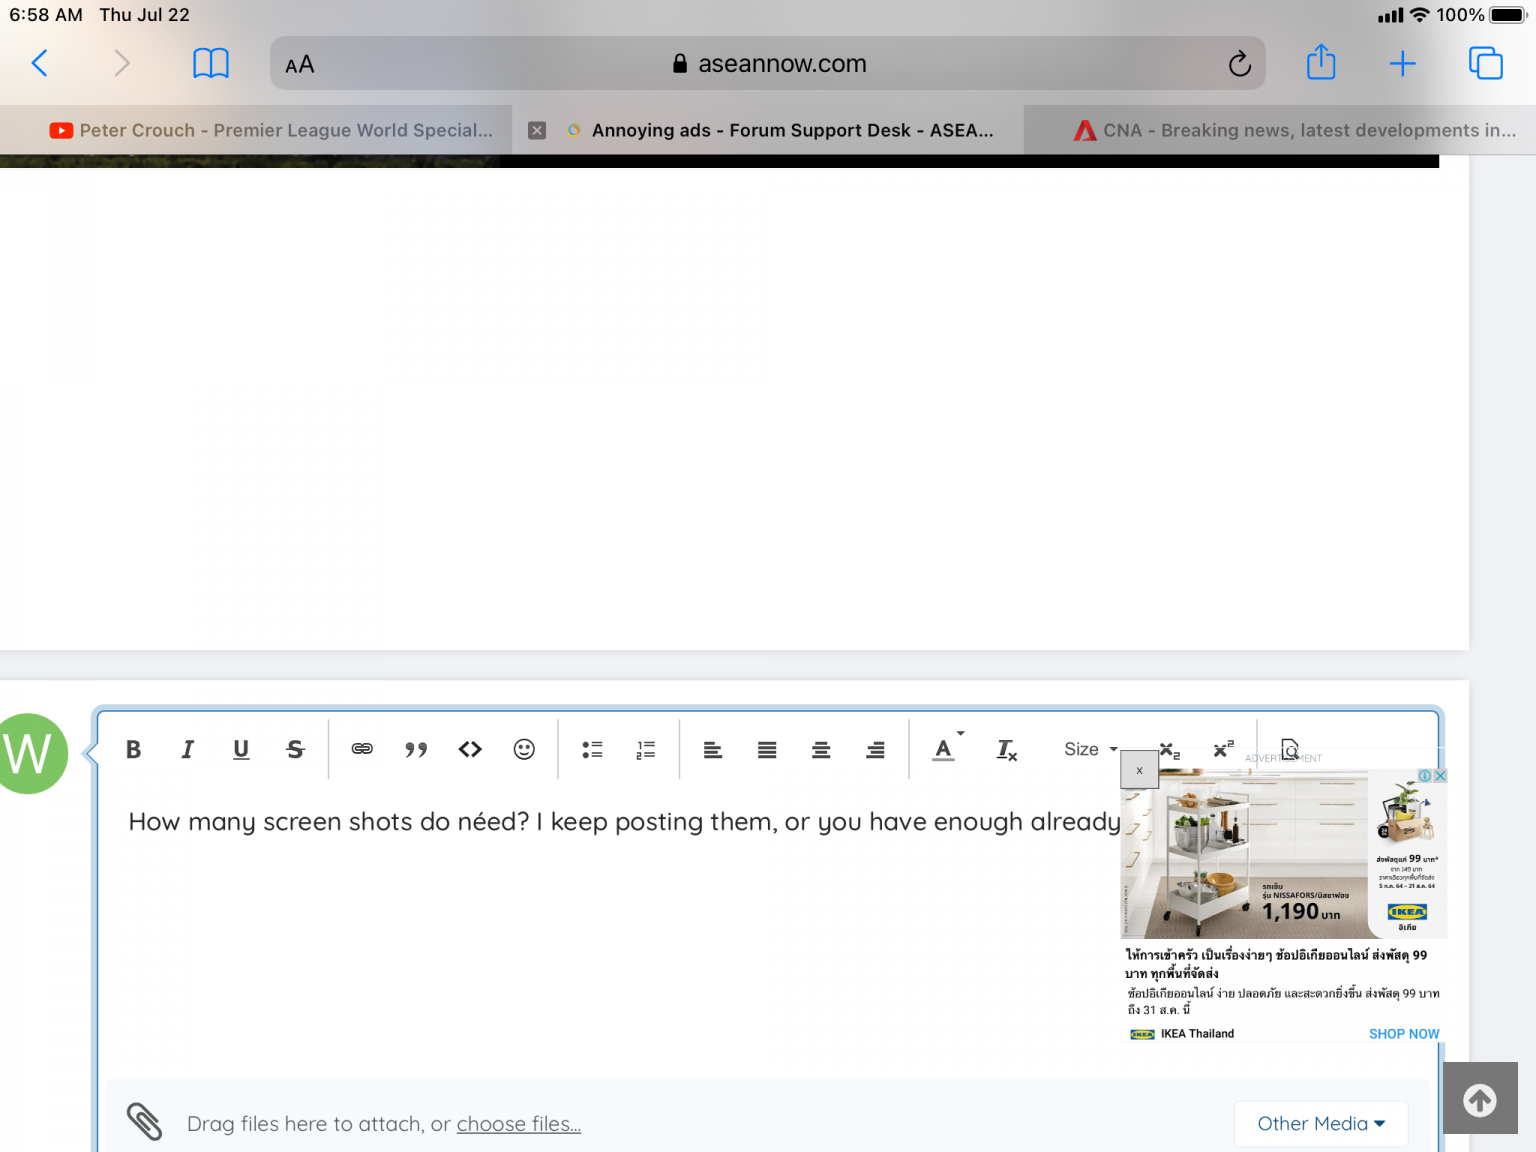
Task: Toggle underline formatting
Action: [240, 749]
